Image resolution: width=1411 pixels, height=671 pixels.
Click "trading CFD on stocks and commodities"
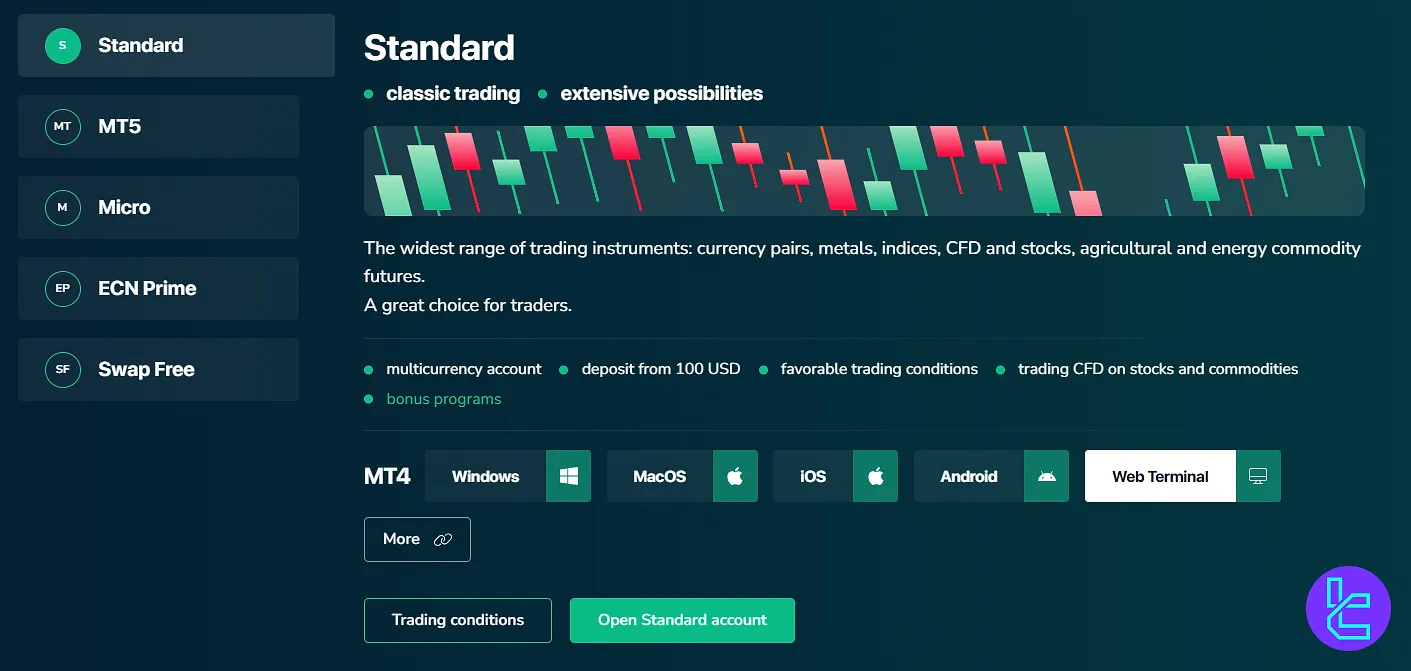point(1158,369)
